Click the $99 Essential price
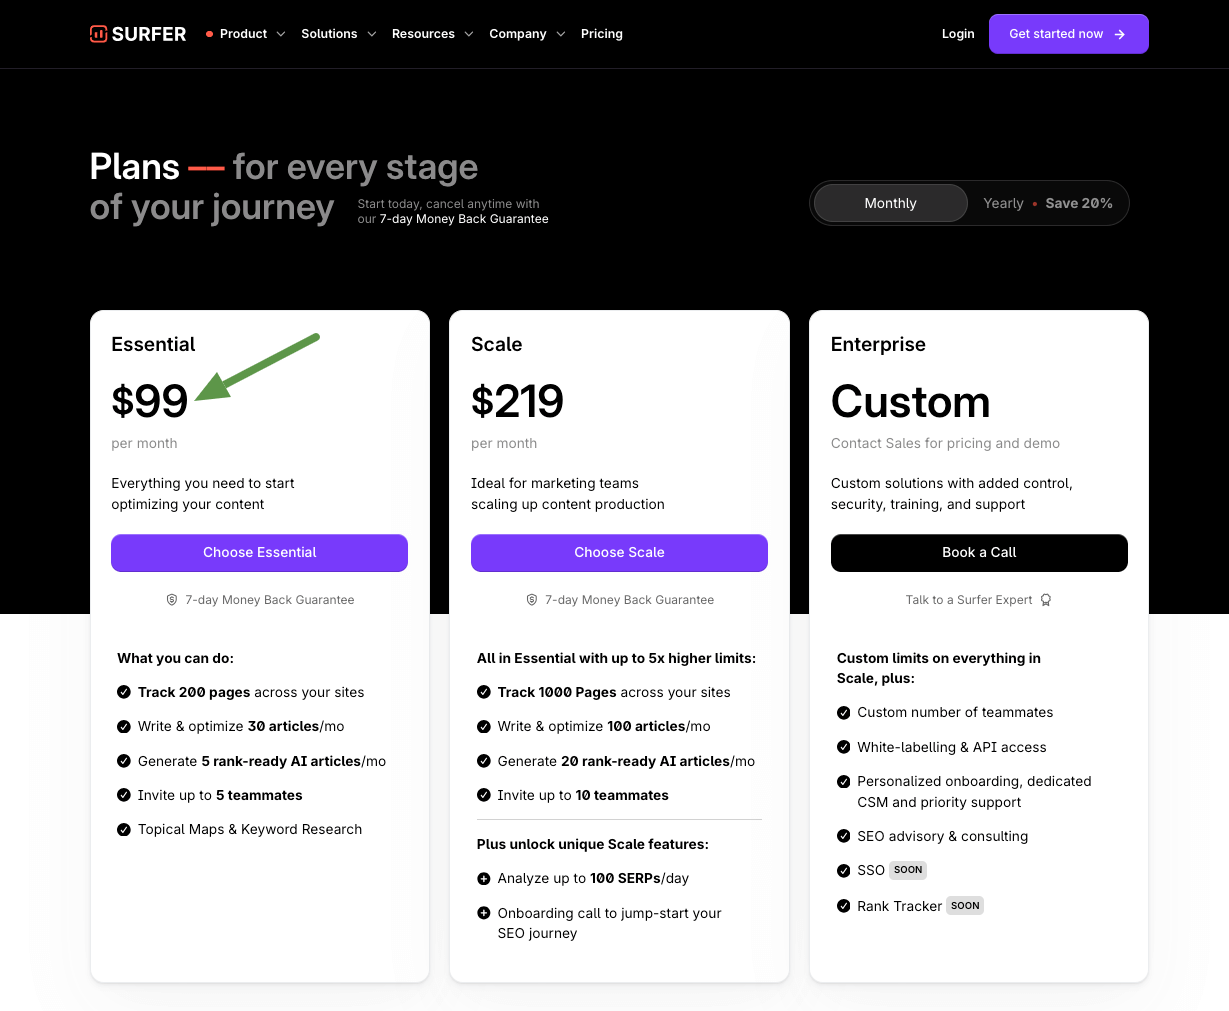The height and width of the screenshot is (1011, 1229). (150, 402)
